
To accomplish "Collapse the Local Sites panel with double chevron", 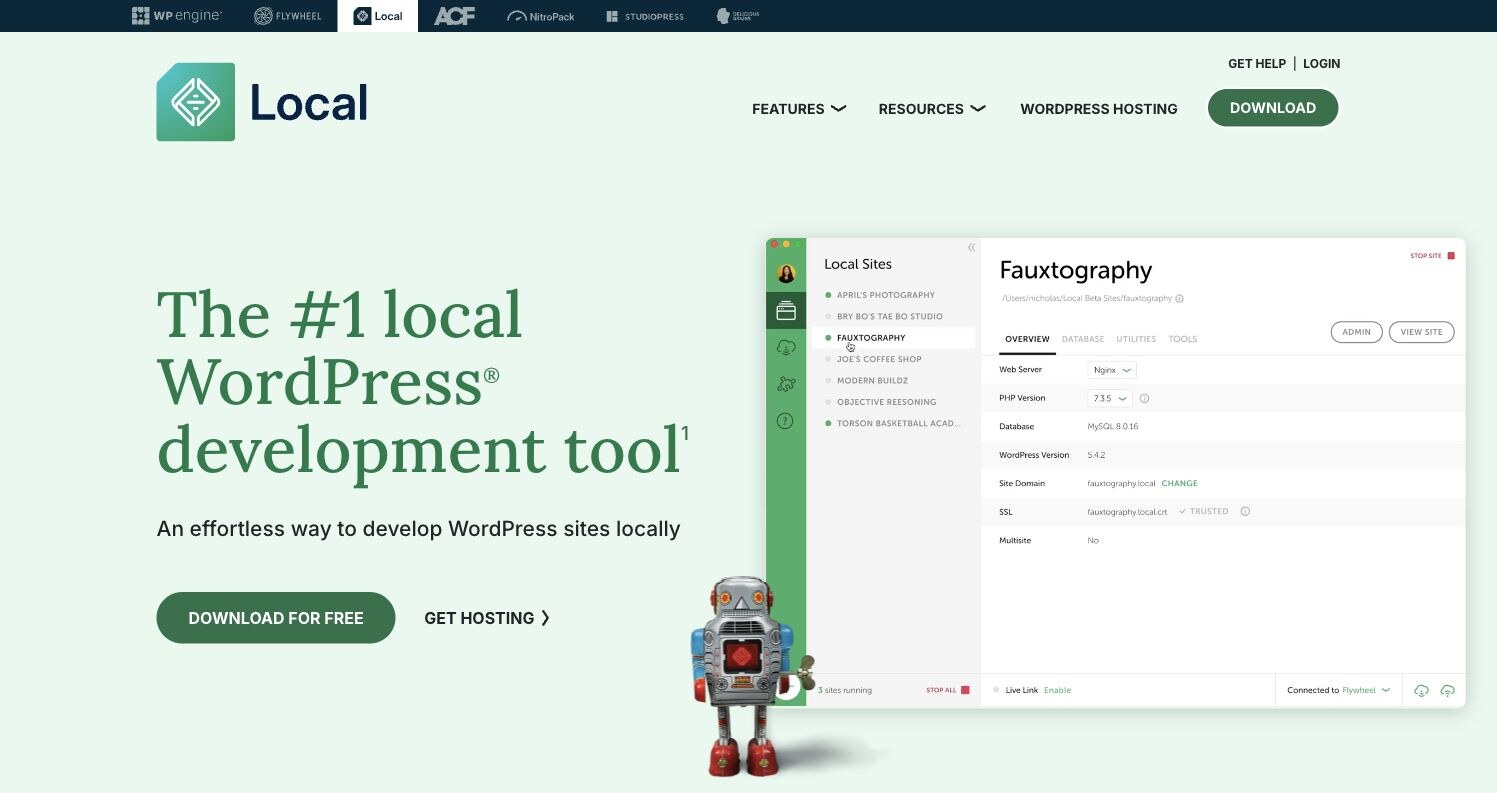I will pos(971,248).
